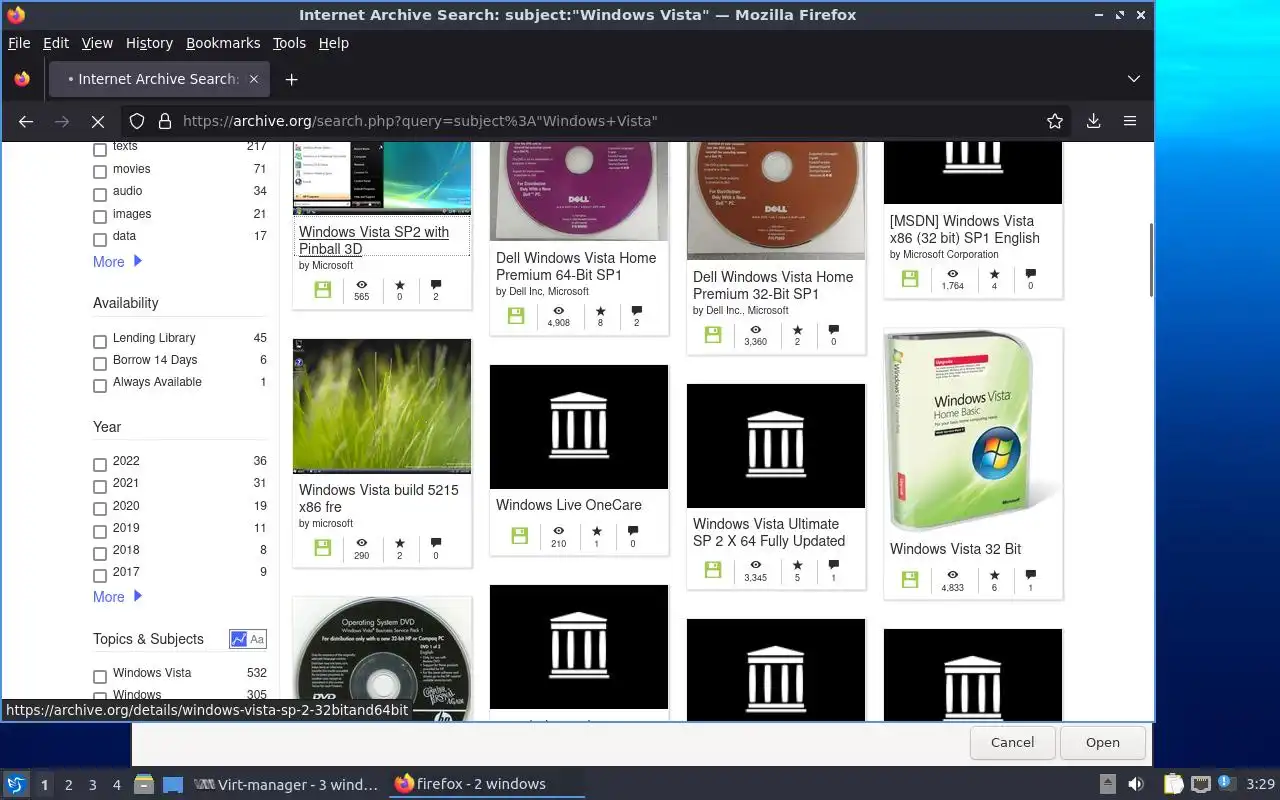This screenshot has width=1280, height=800.
Task: Check the audio media type filter
Action: pyautogui.click(x=99, y=194)
